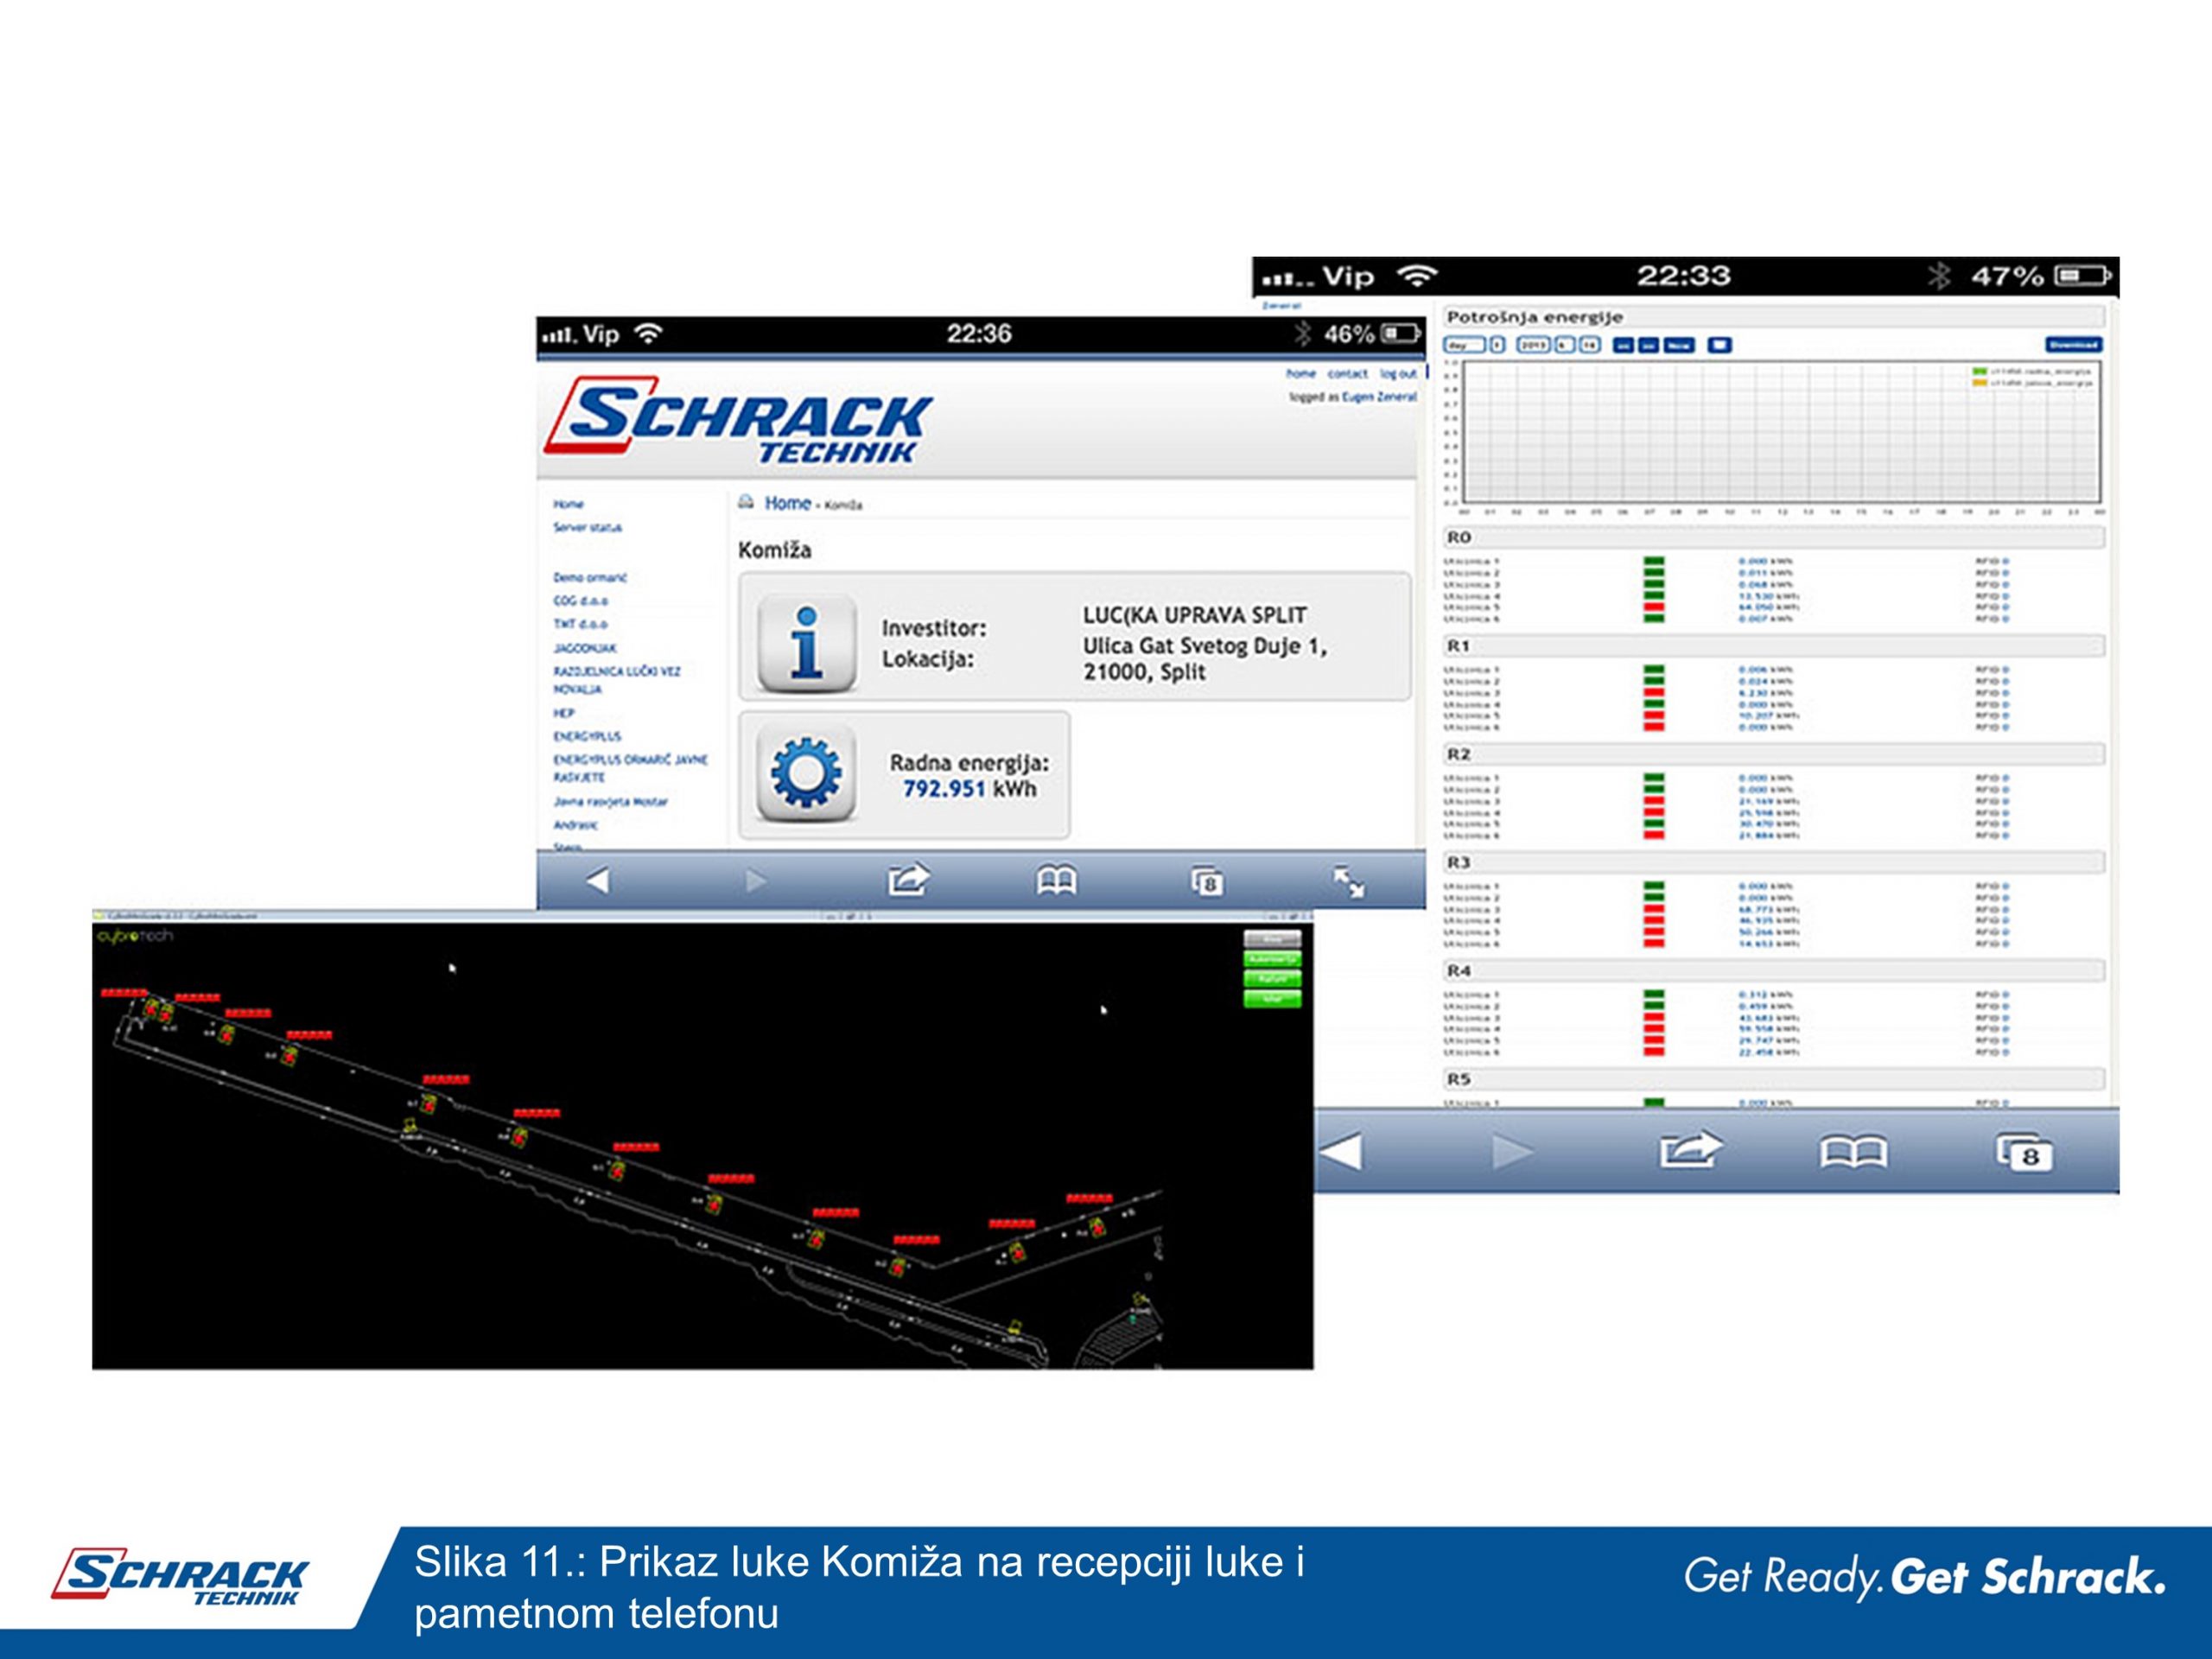2212x1659 pixels.
Task: Click the Now button above the chart
Action: coord(1679,345)
